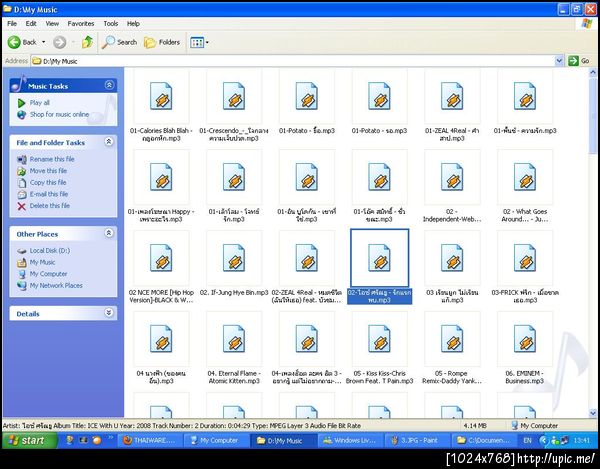Select 04. Eternal Flame - Atomic Kitten icon
600x469 pixels.
click(x=234, y=339)
